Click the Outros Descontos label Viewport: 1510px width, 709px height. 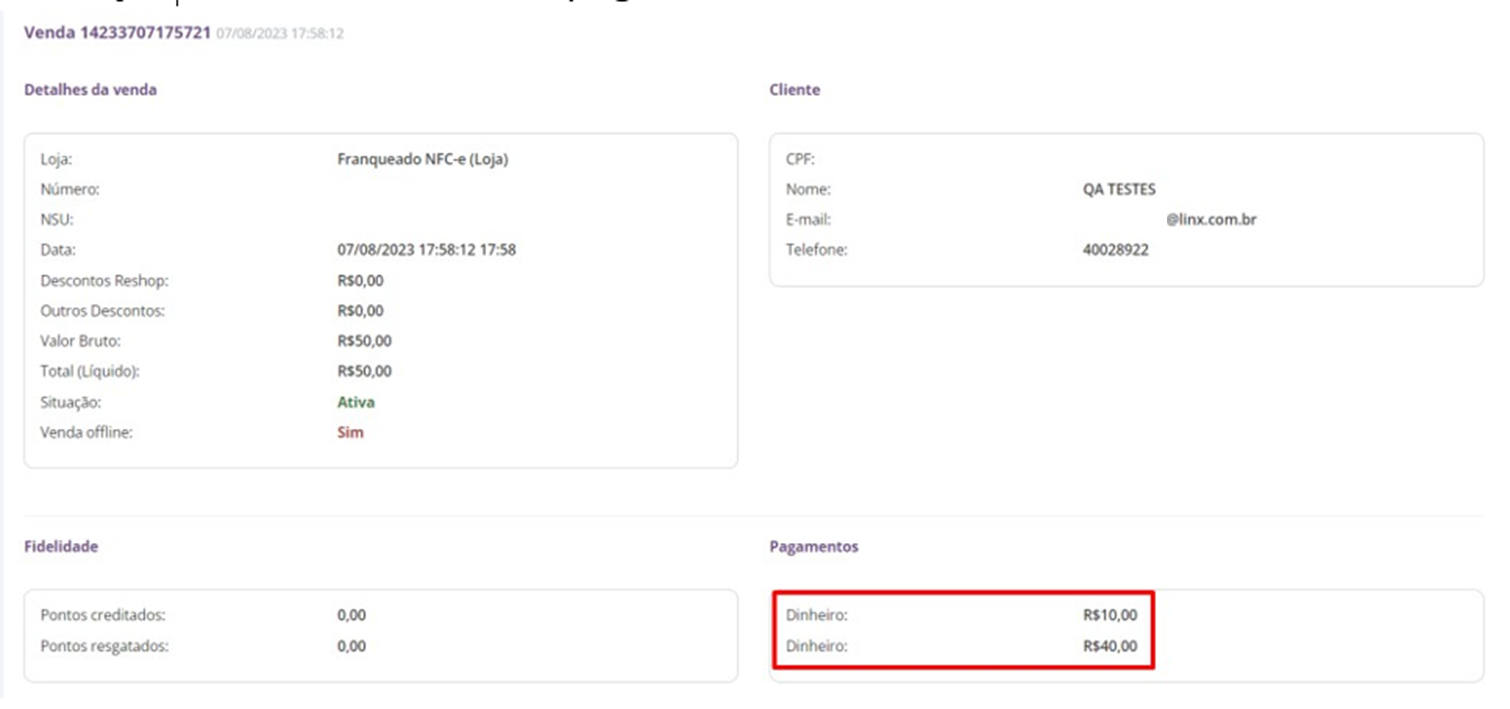tap(102, 311)
